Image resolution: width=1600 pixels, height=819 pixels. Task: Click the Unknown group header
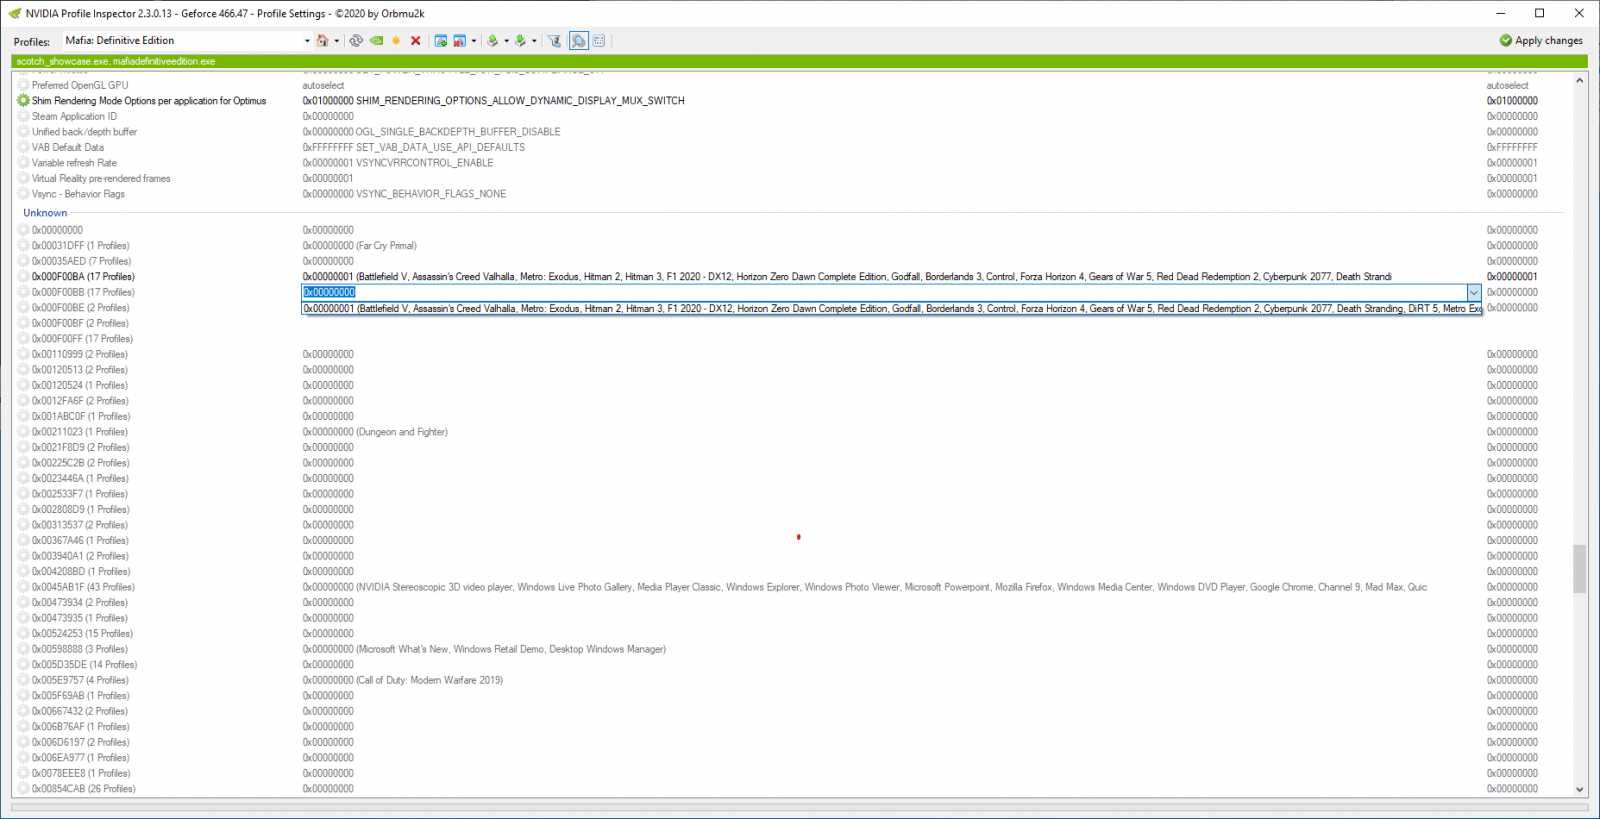[45, 213]
